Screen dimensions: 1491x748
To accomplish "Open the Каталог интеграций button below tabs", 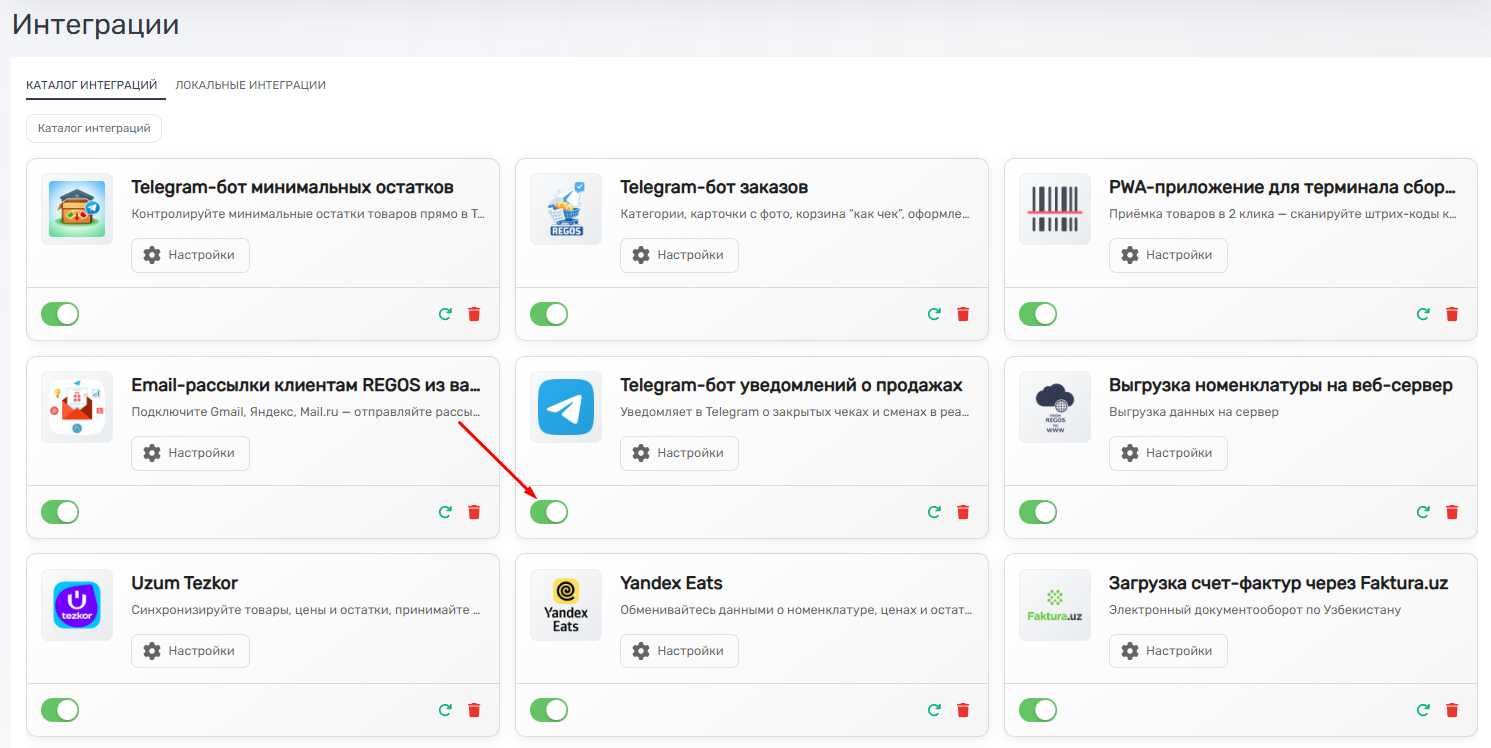I will pyautogui.click(x=94, y=128).
